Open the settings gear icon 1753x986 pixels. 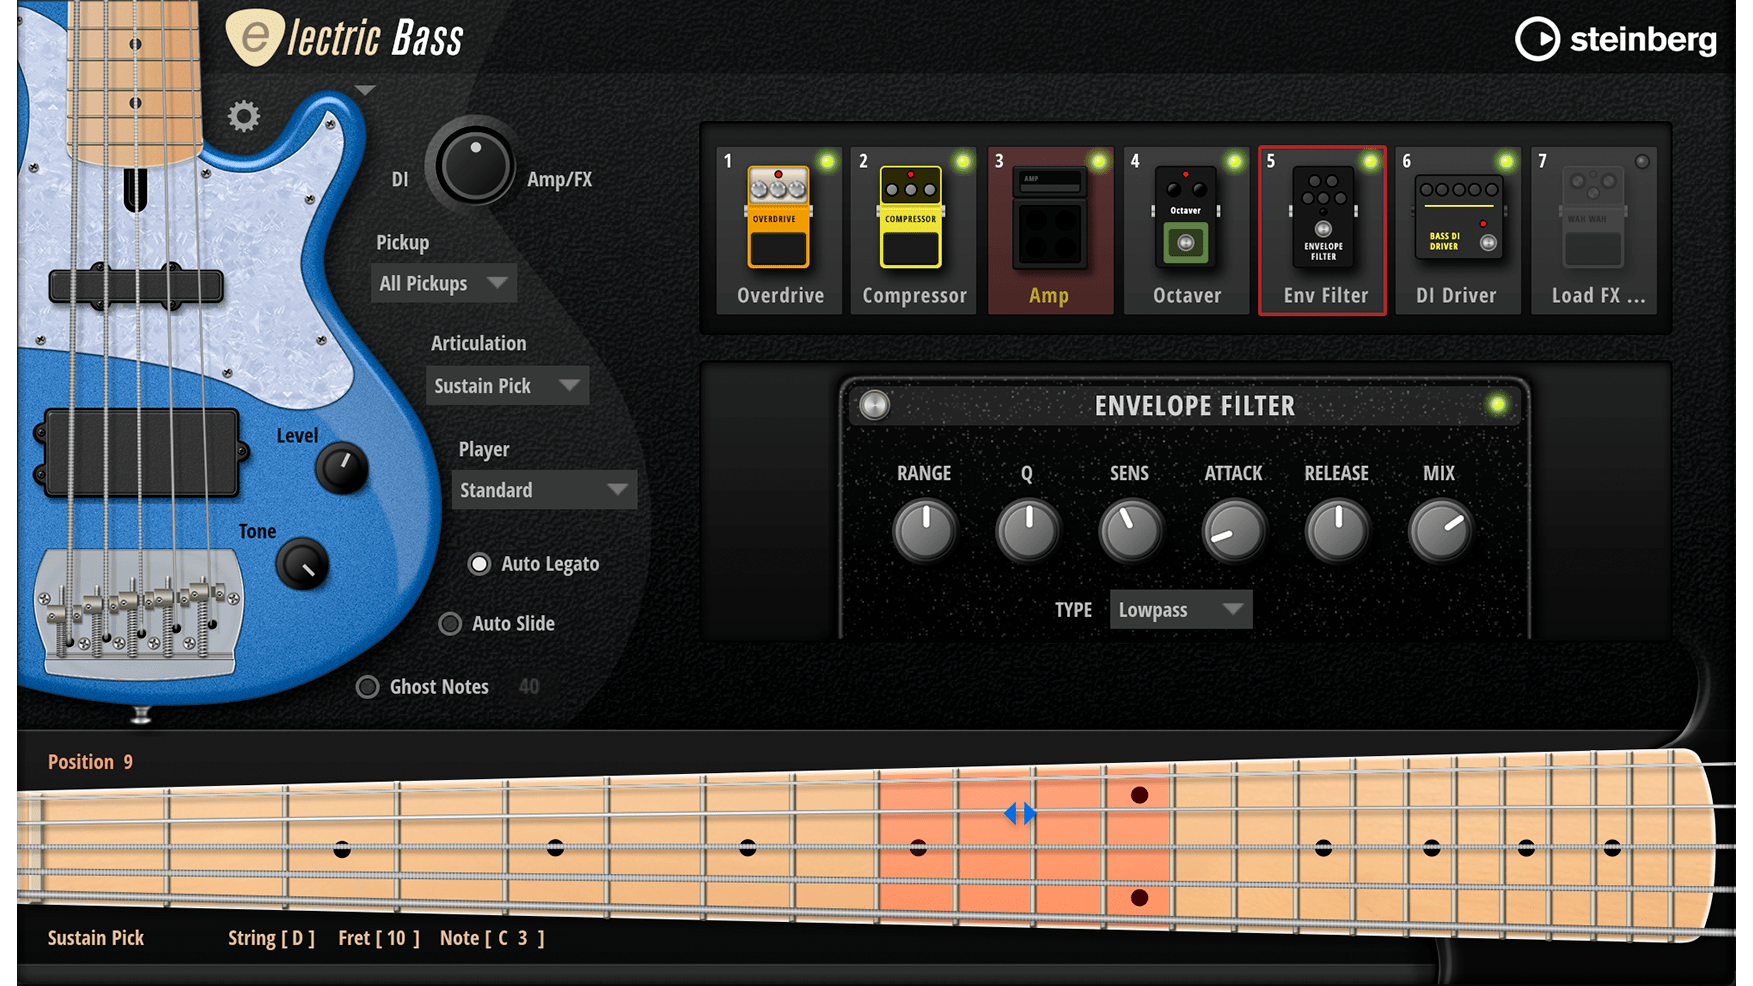click(243, 117)
